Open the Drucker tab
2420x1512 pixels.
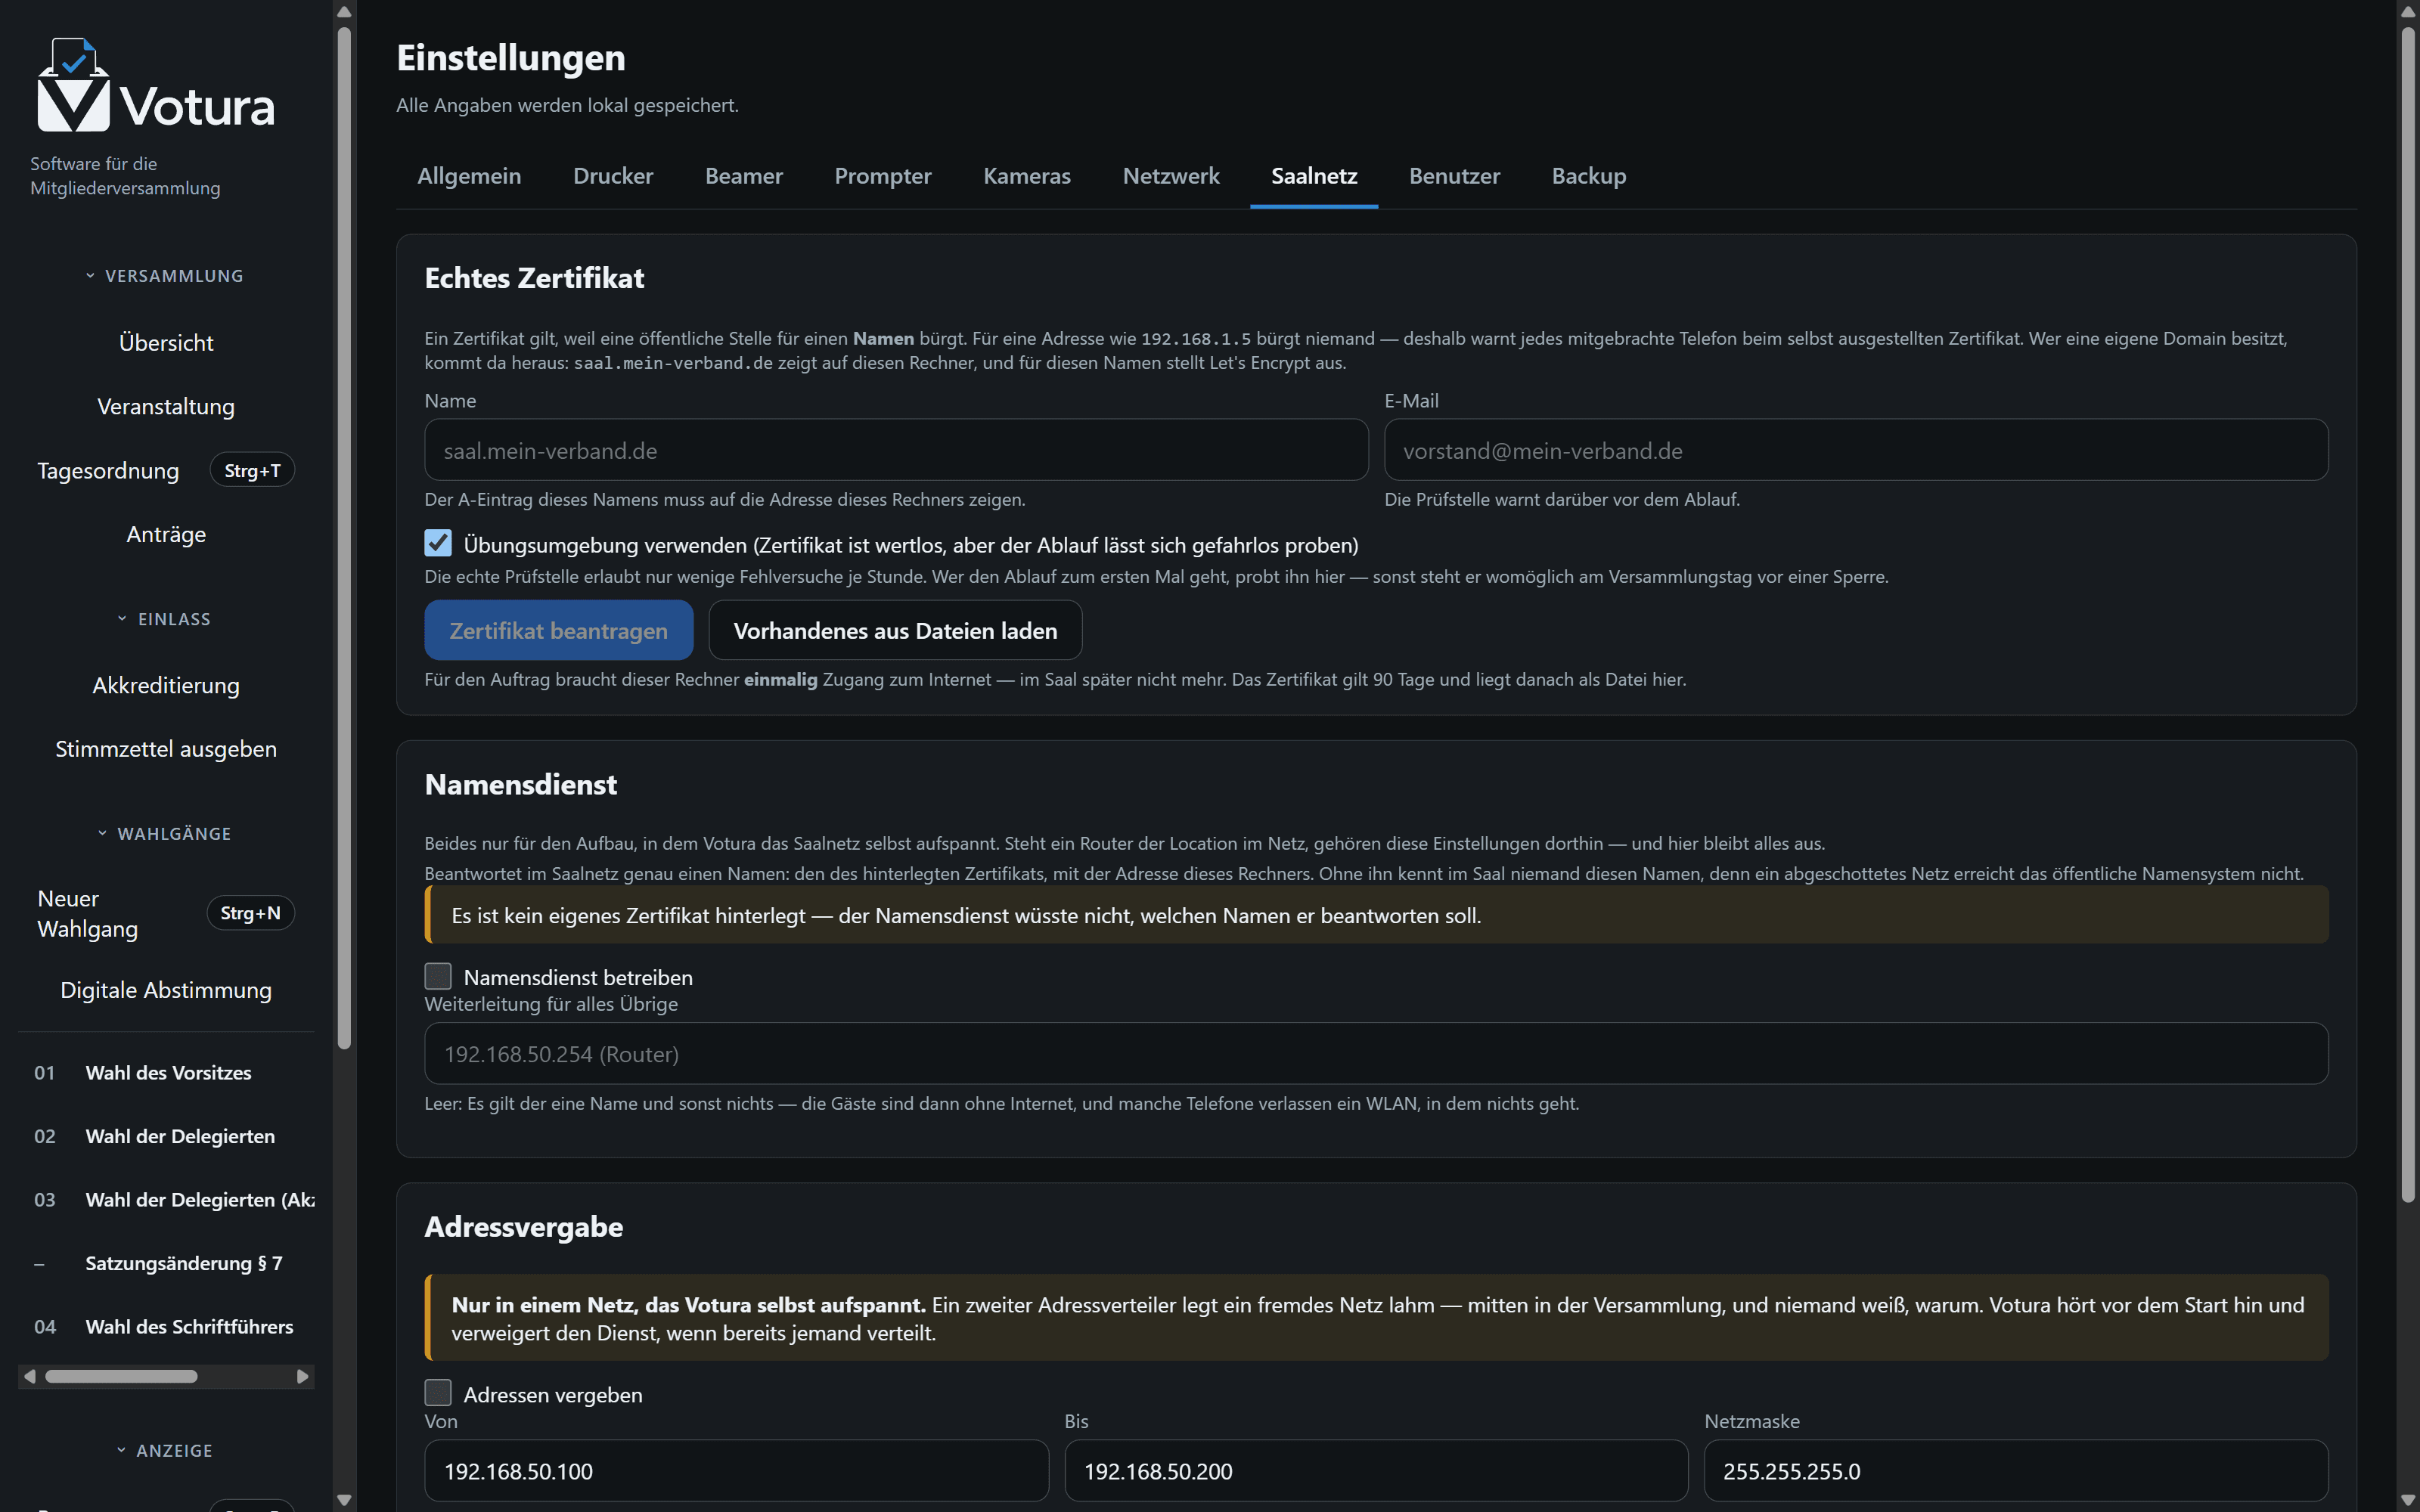[x=613, y=176]
